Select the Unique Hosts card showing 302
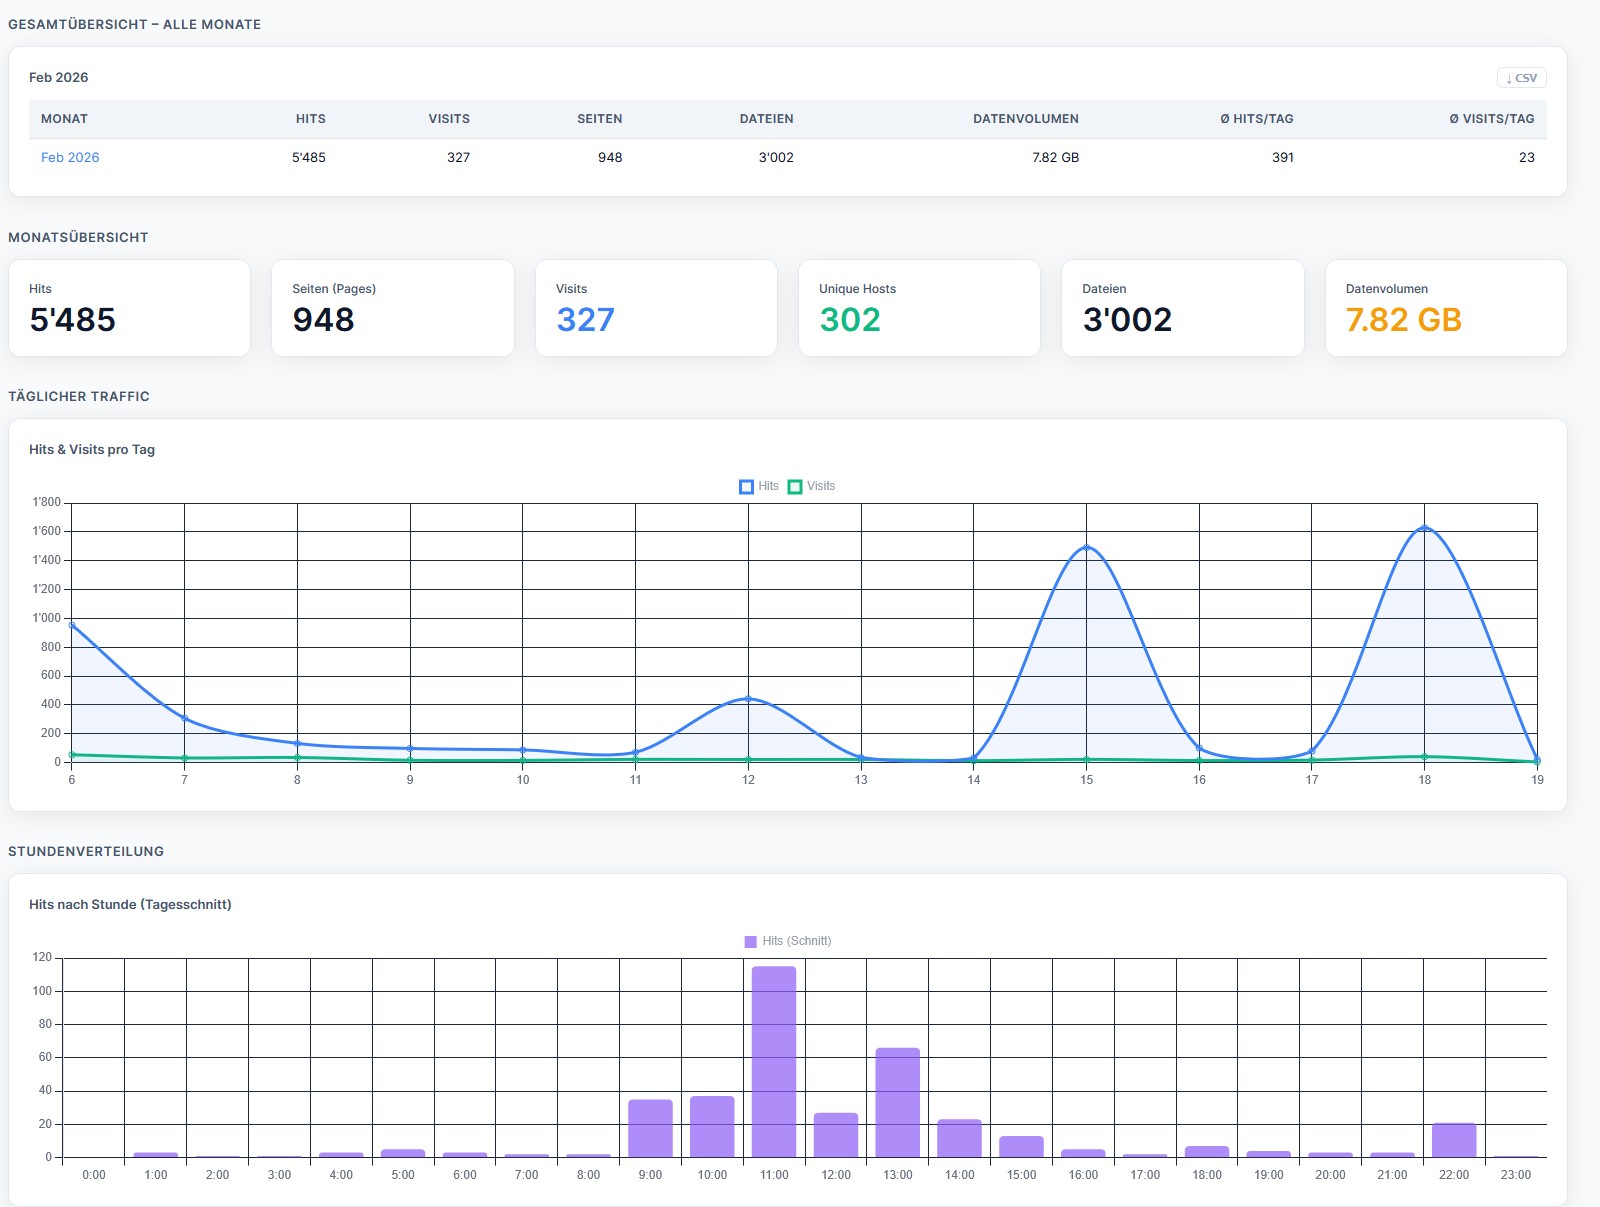1600x1207 pixels. pos(919,307)
